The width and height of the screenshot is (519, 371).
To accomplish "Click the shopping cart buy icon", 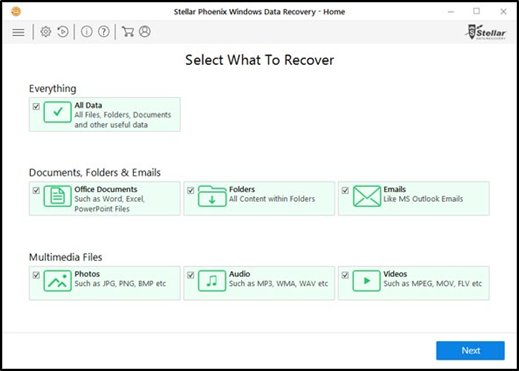I will pos(128,32).
